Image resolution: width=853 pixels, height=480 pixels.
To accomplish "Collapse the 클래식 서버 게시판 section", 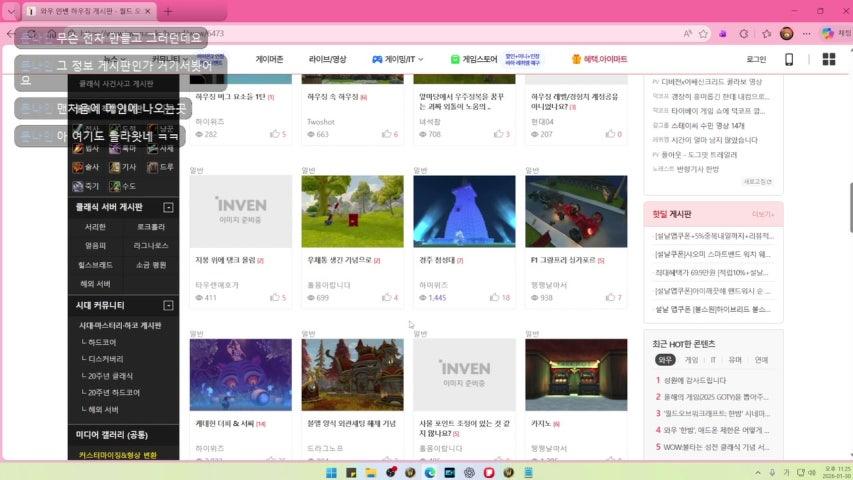I will tap(168, 207).
